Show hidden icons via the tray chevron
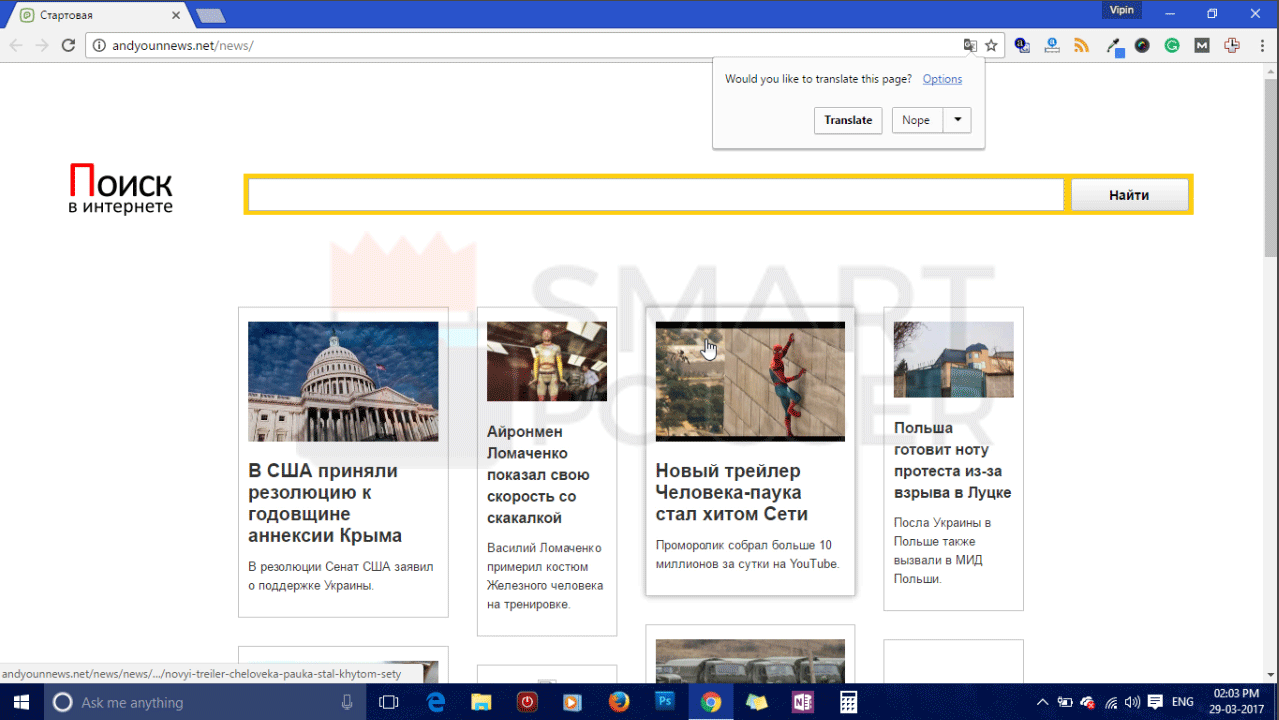The width and height of the screenshot is (1279, 720). [x=1042, y=702]
